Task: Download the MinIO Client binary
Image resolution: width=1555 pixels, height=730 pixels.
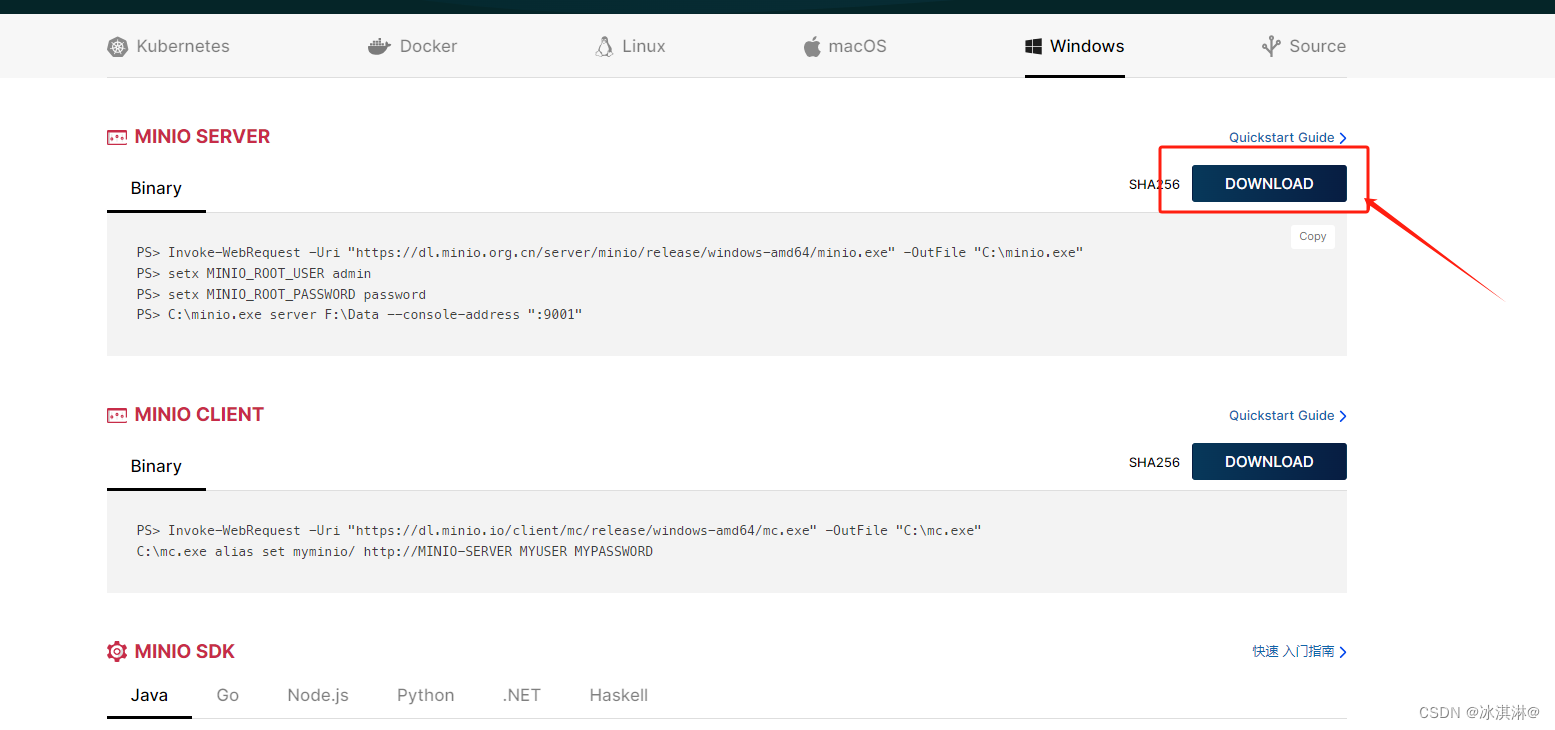Action: [x=1269, y=462]
